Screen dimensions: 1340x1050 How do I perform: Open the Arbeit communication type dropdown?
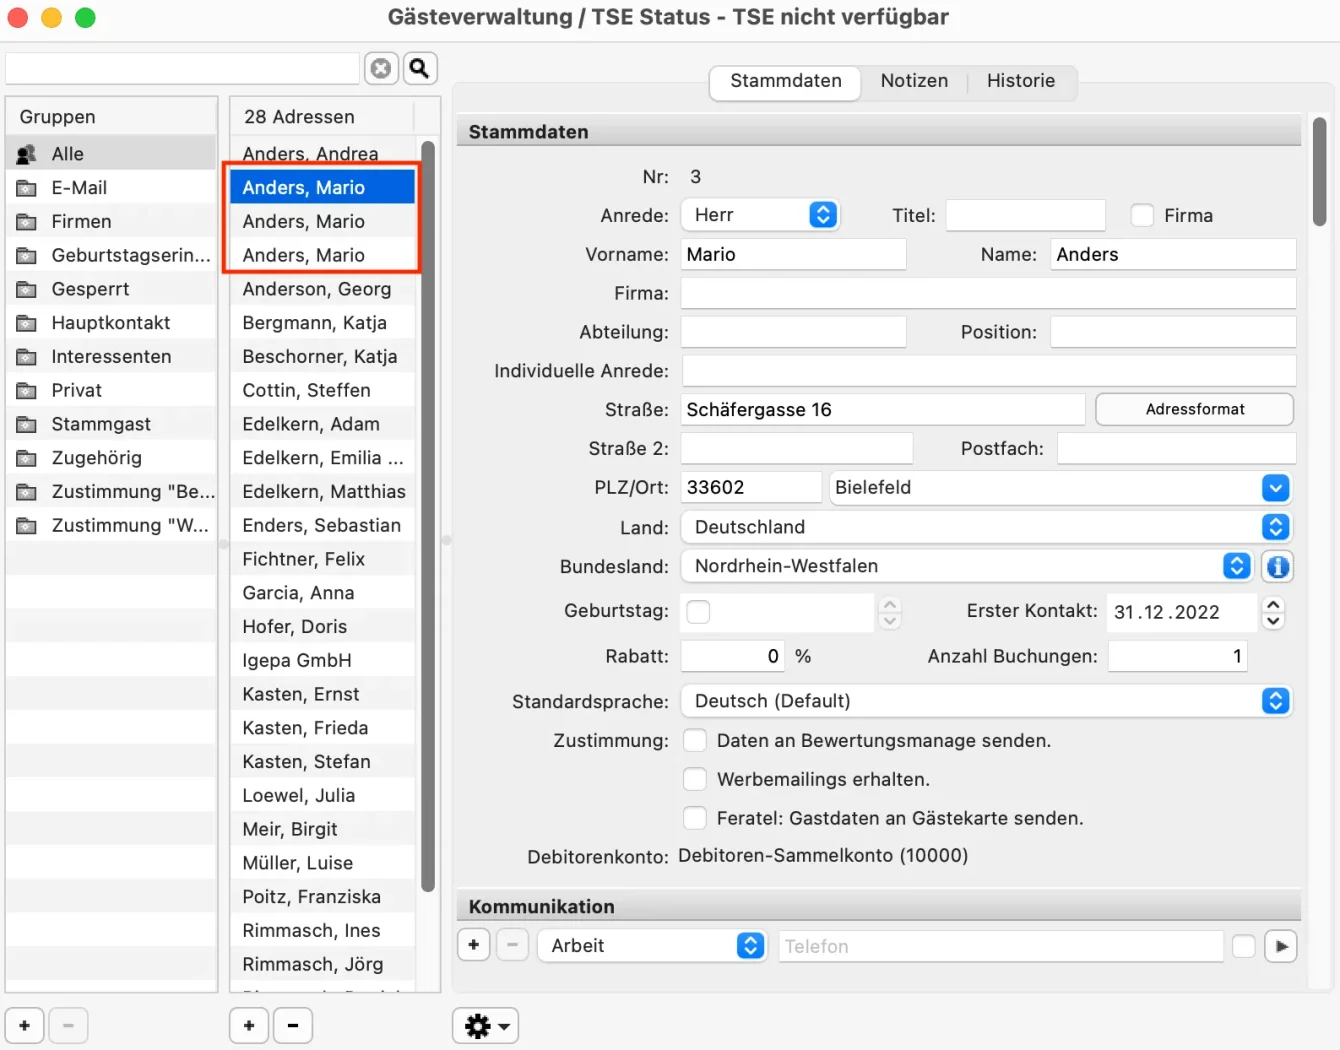(x=652, y=946)
